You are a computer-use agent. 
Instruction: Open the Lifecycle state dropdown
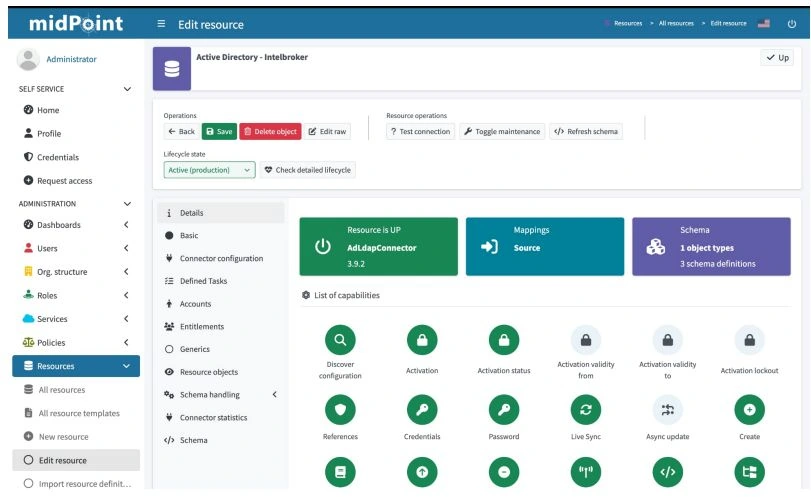[209, 170]
